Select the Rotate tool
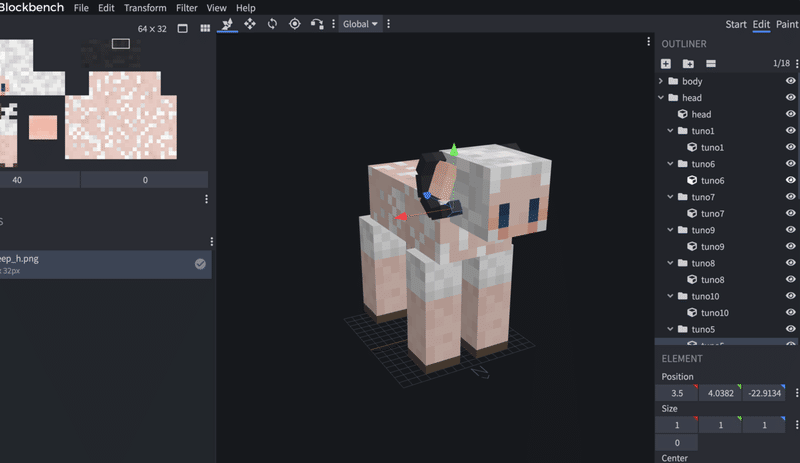This screenshot has width=800, height=463. pos(272,23)
